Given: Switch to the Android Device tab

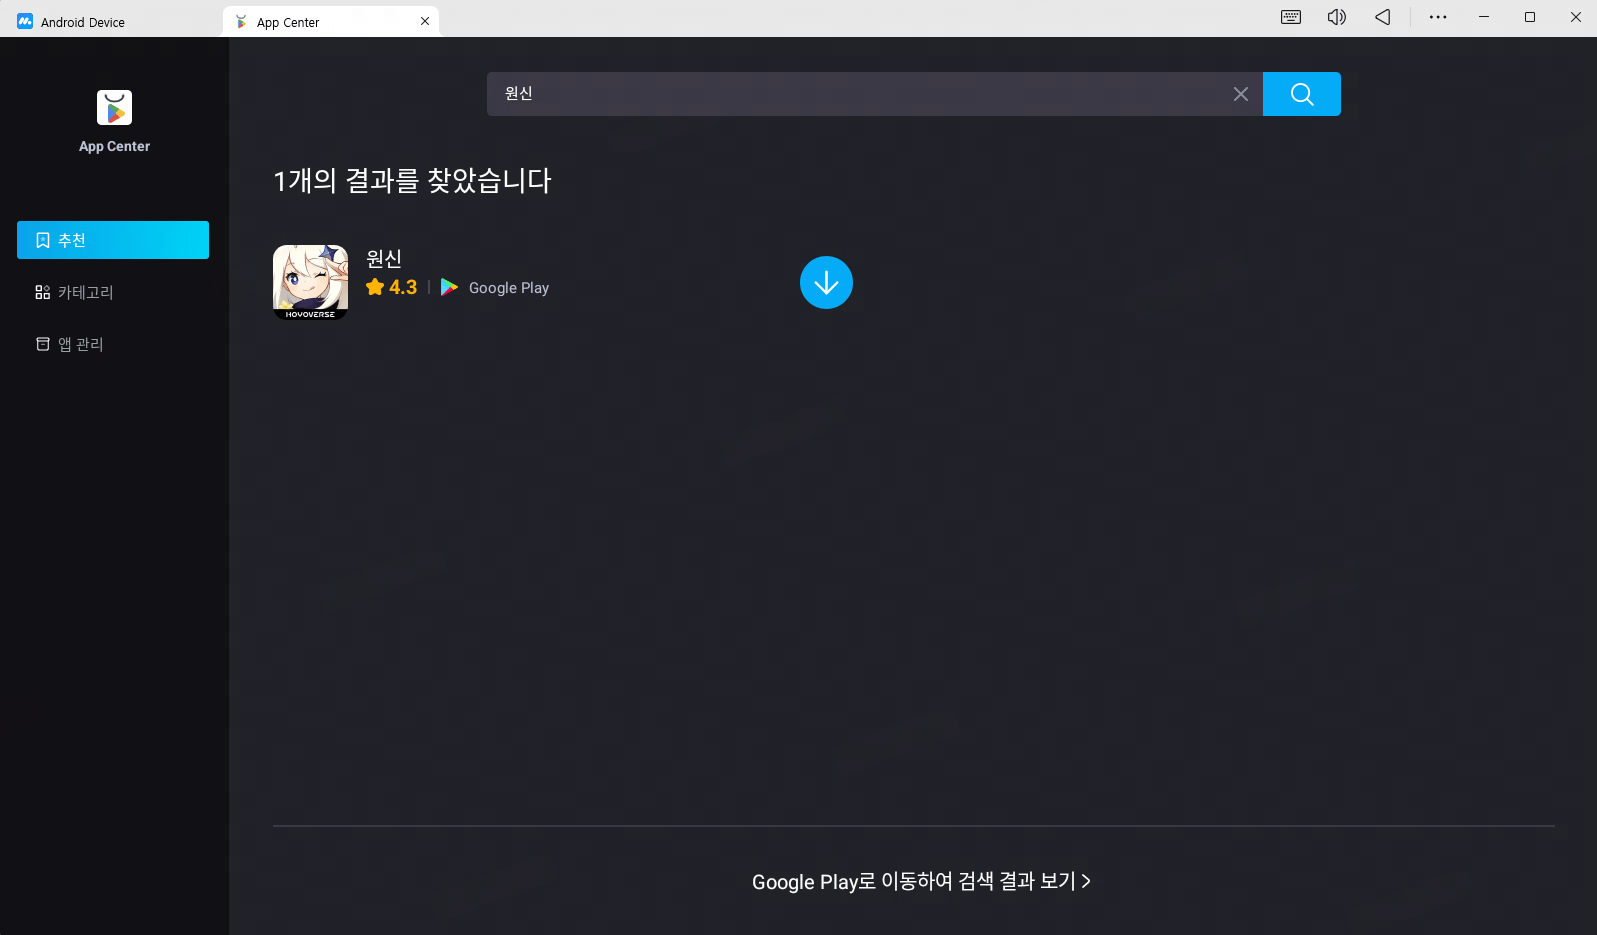Looking at the screenshot, I should pyautogui.click(x=111, y=21).
